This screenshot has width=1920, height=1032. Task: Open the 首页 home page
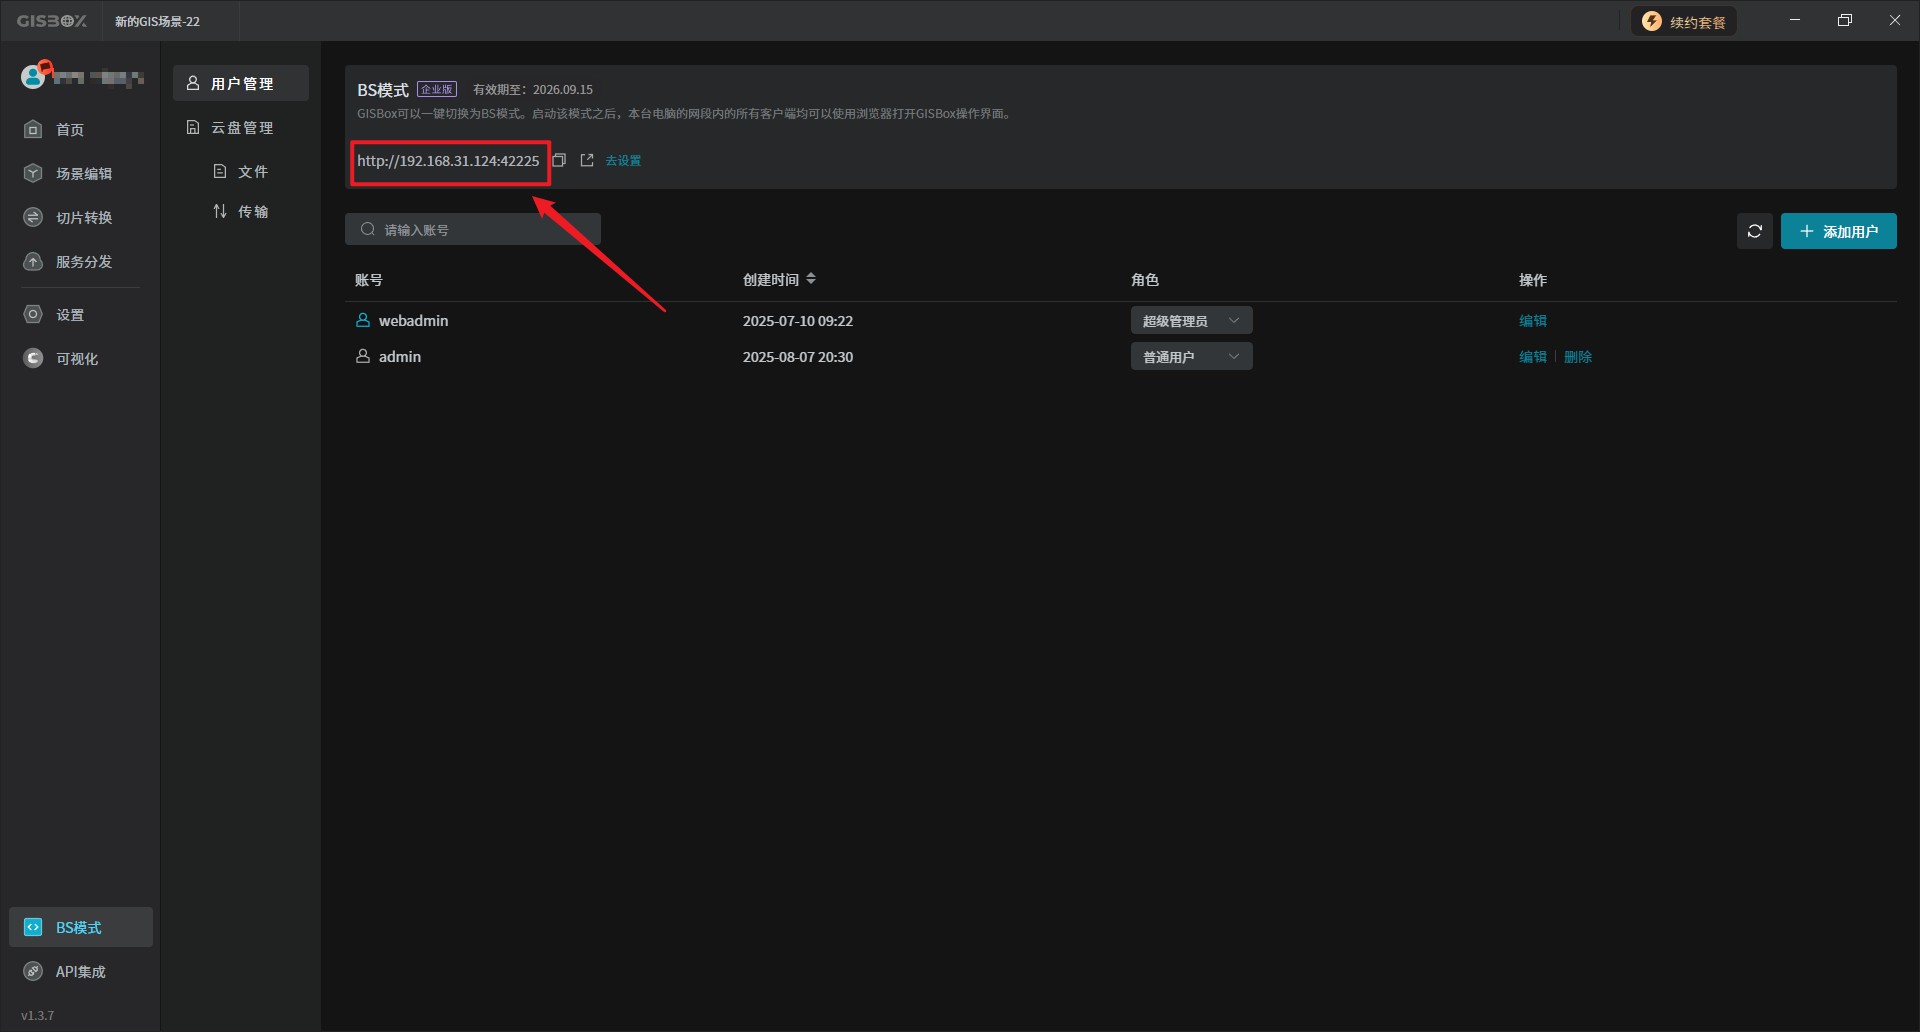tap(69, 130)
